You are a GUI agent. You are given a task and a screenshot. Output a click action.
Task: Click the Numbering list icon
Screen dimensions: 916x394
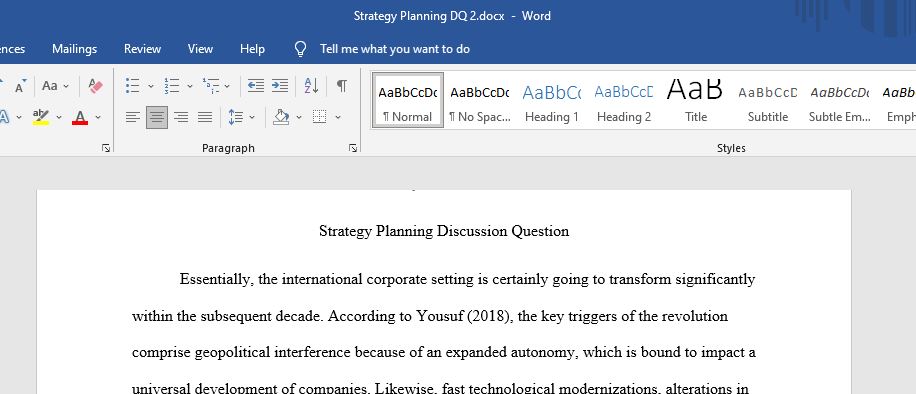[172, 86]
